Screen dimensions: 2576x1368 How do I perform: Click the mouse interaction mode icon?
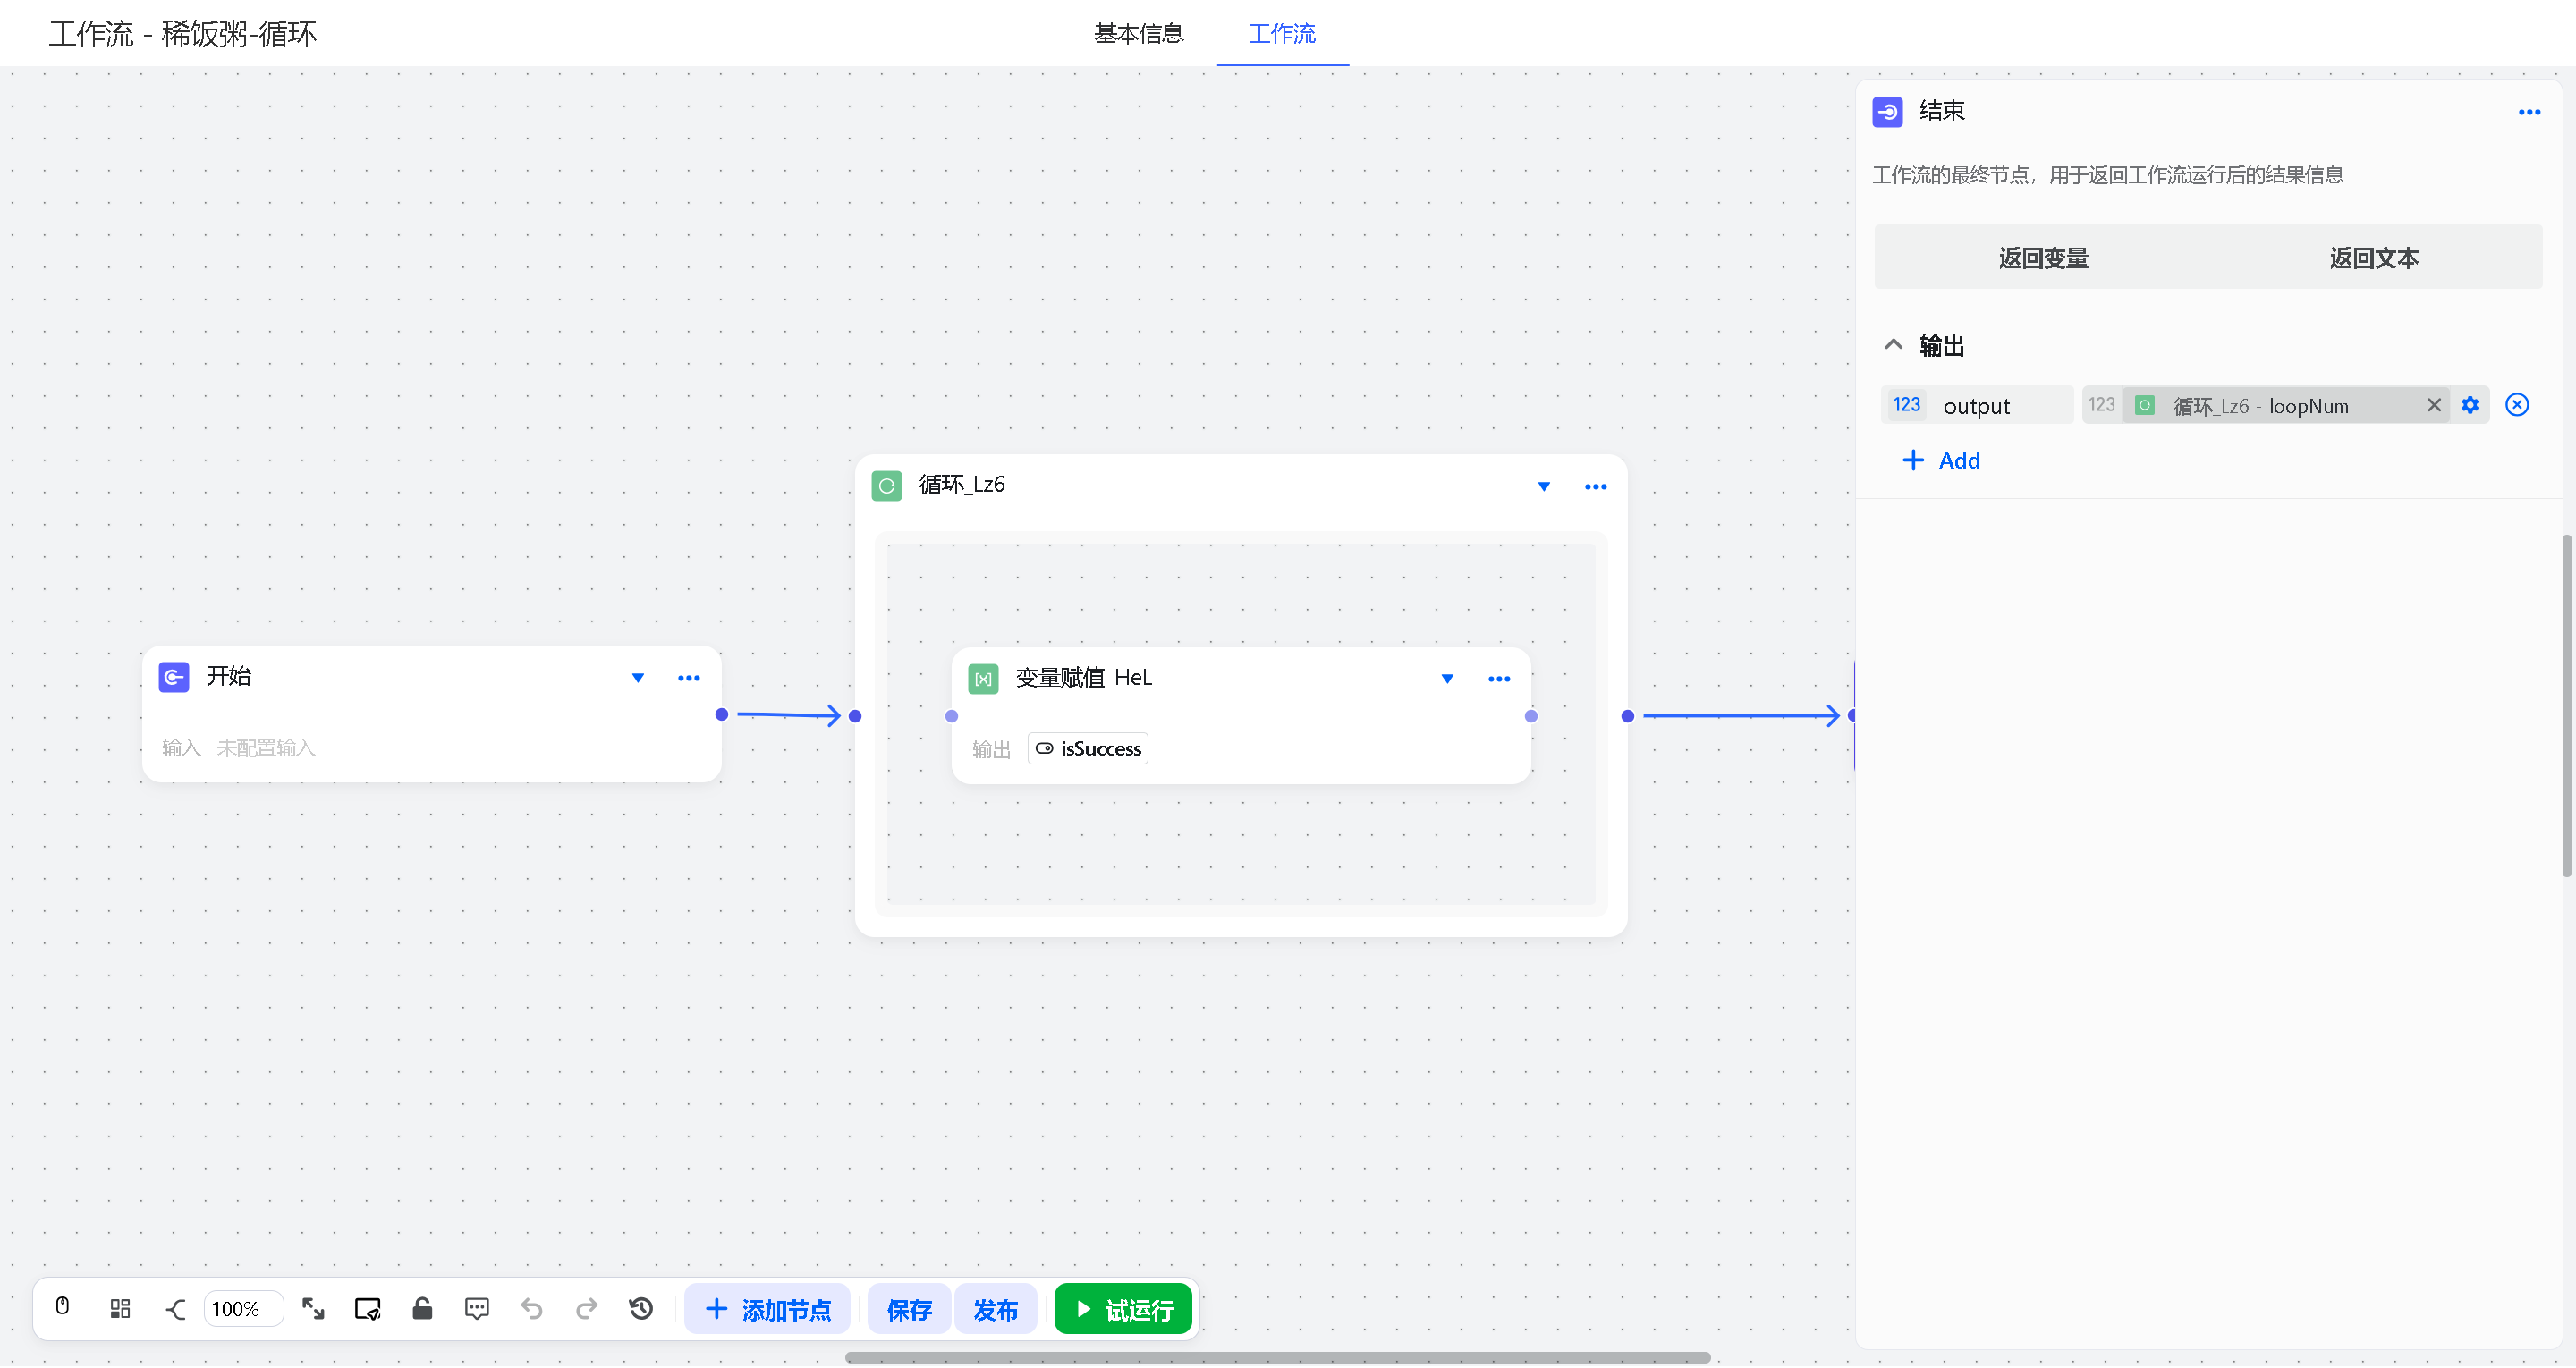click(62, 1307)
